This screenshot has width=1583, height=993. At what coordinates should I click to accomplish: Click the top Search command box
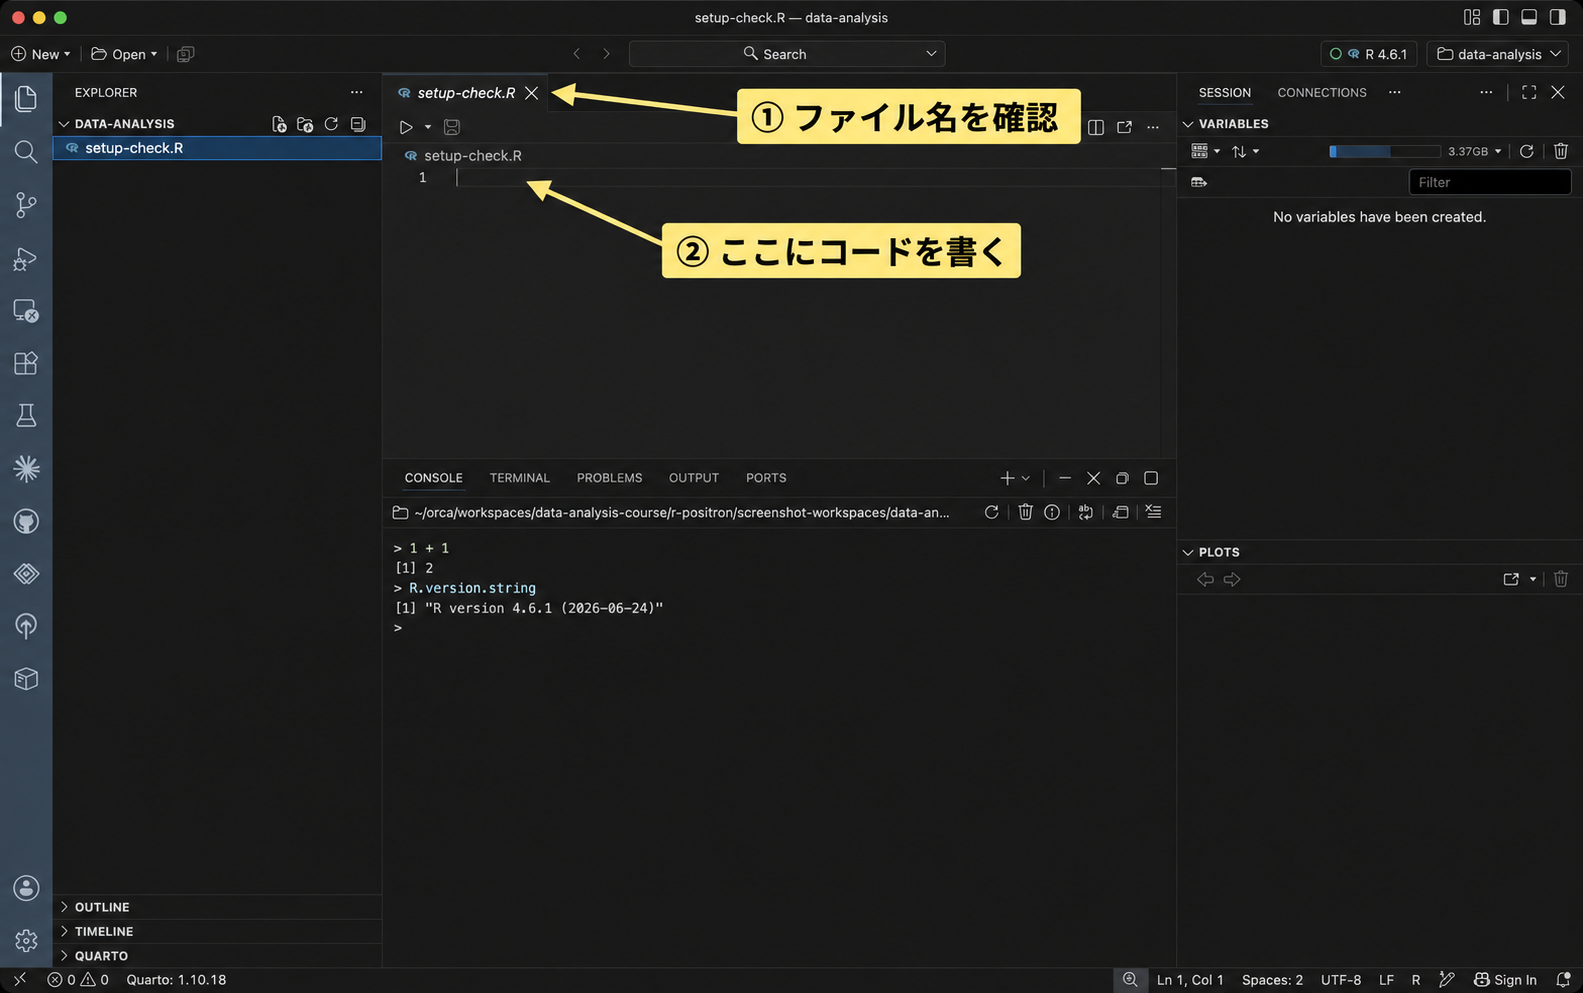tap(787, 54)
